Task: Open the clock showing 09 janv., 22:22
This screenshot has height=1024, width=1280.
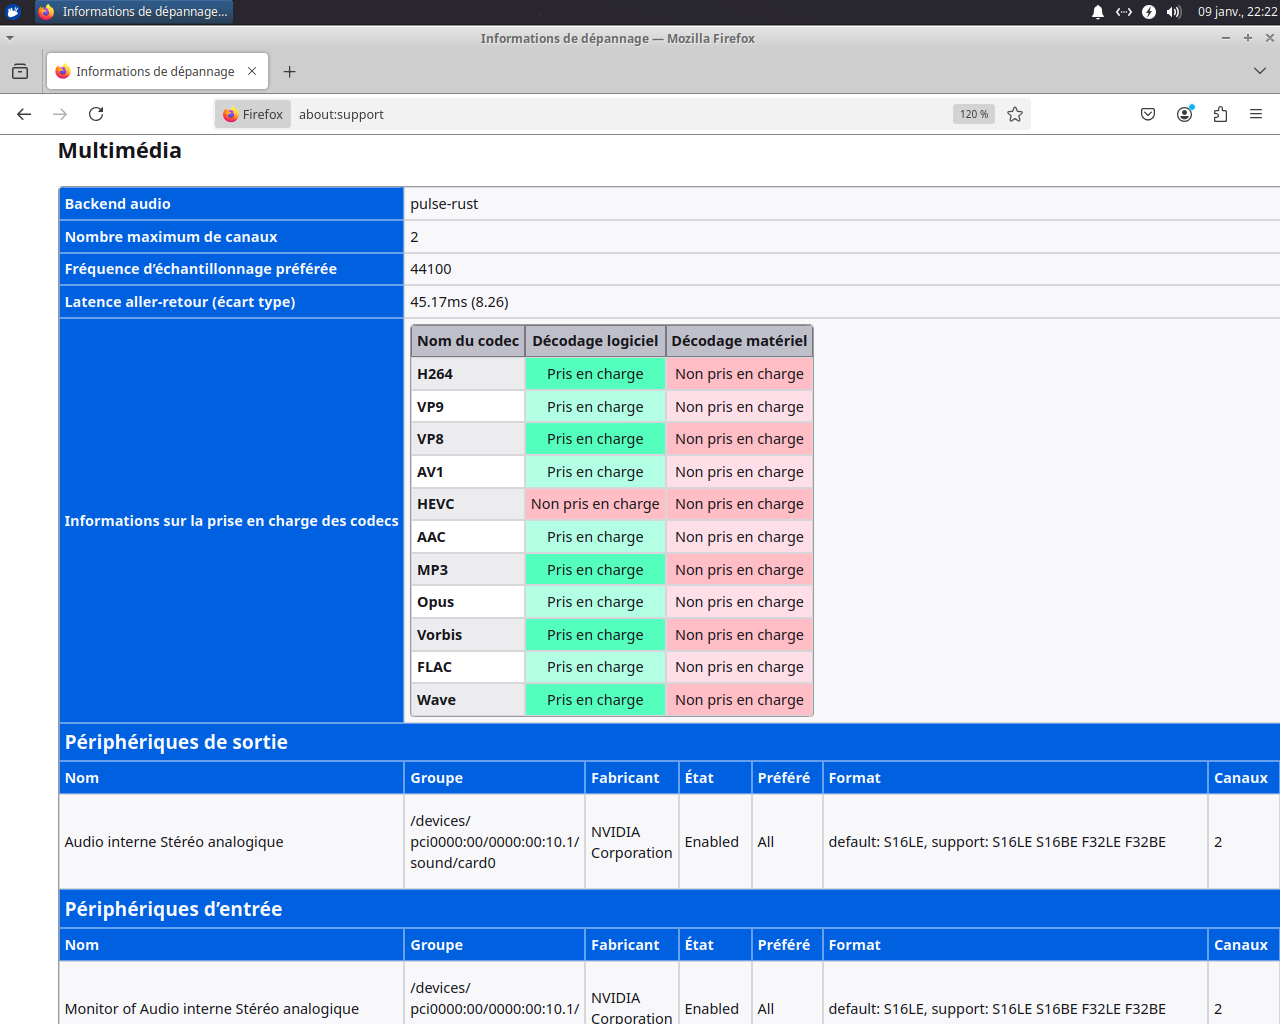Action: [x=1237, y=12]
